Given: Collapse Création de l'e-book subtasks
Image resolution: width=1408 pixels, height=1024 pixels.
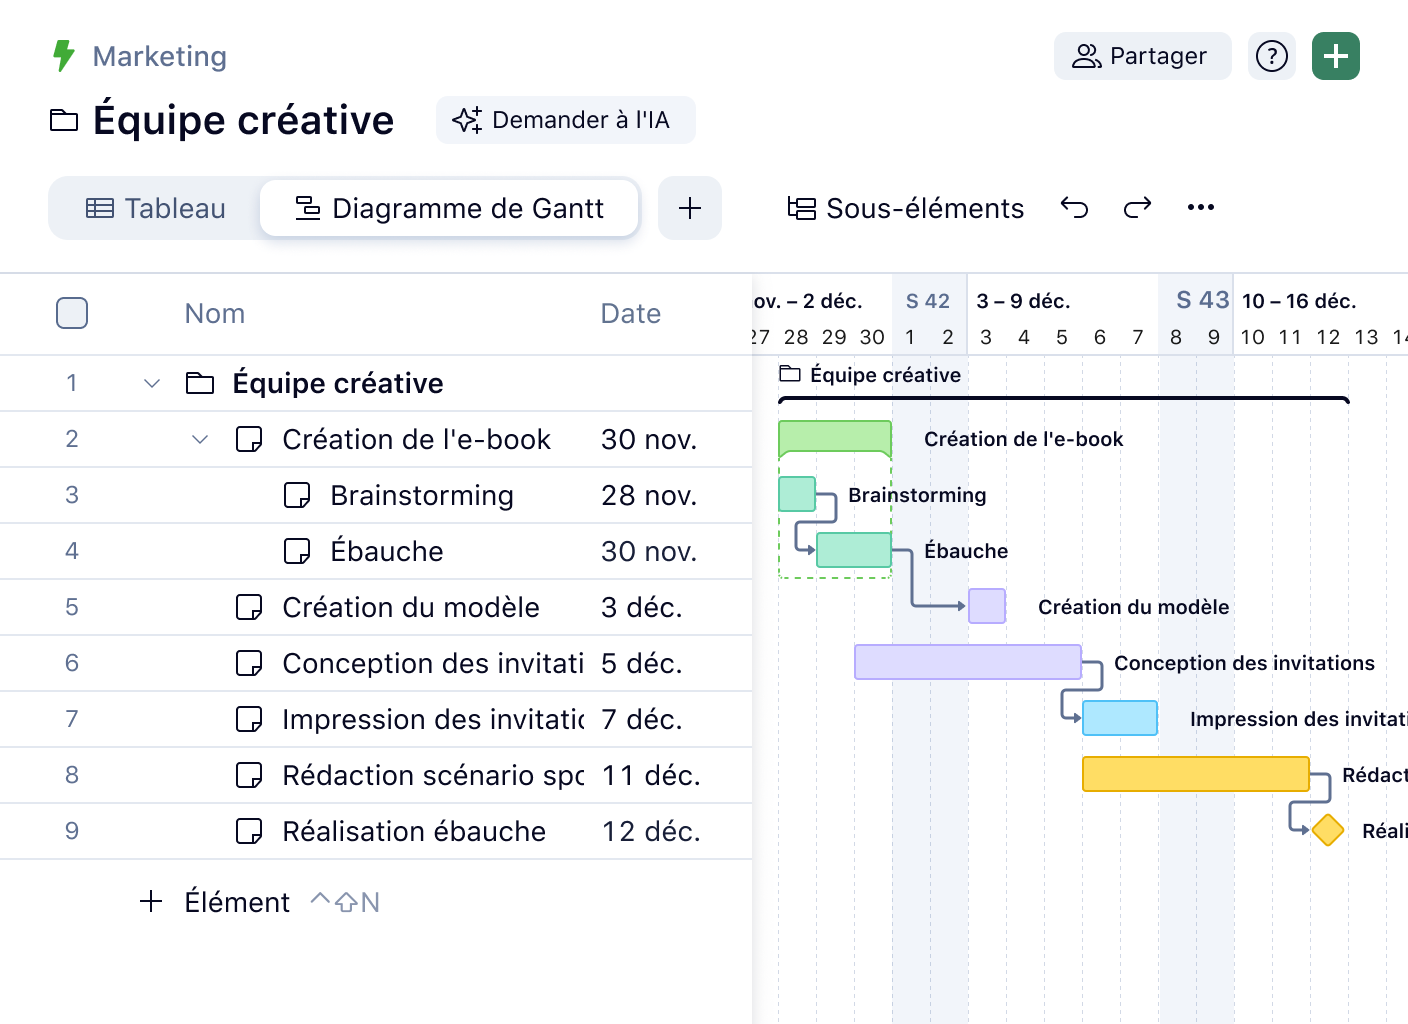Looking at the screenshot, I should (200, 439).
